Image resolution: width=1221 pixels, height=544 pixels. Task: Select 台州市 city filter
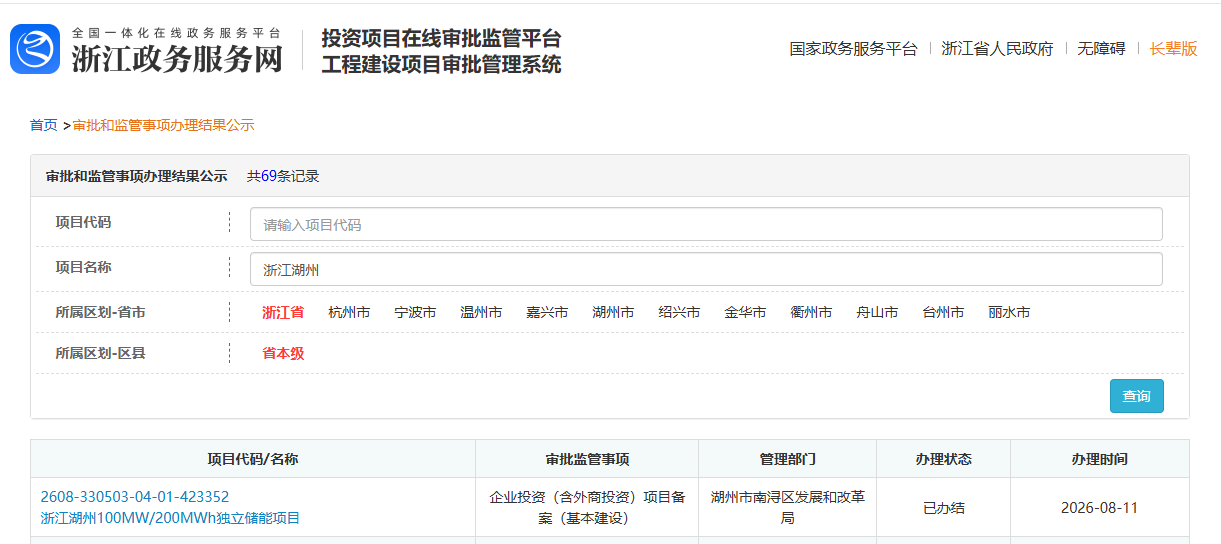point(943,312)
